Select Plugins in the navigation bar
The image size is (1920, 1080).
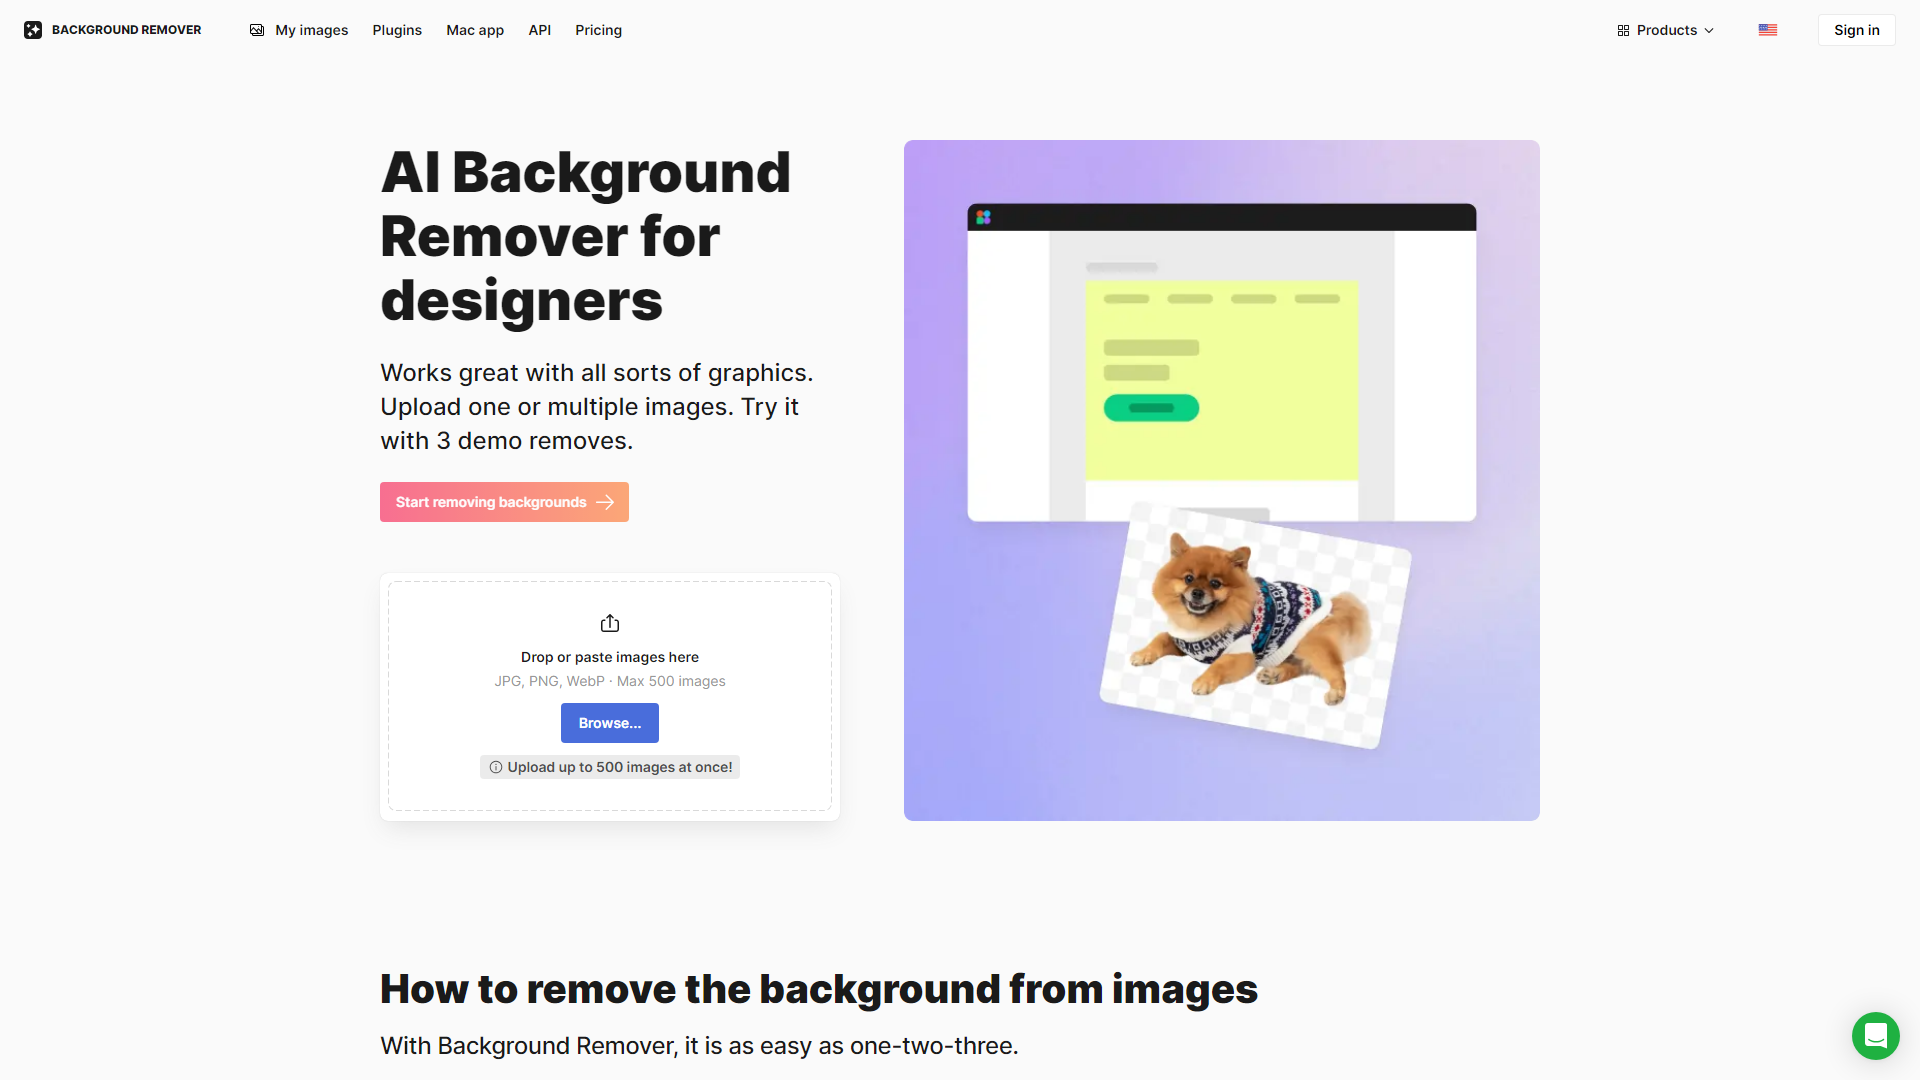coord(396,30)
